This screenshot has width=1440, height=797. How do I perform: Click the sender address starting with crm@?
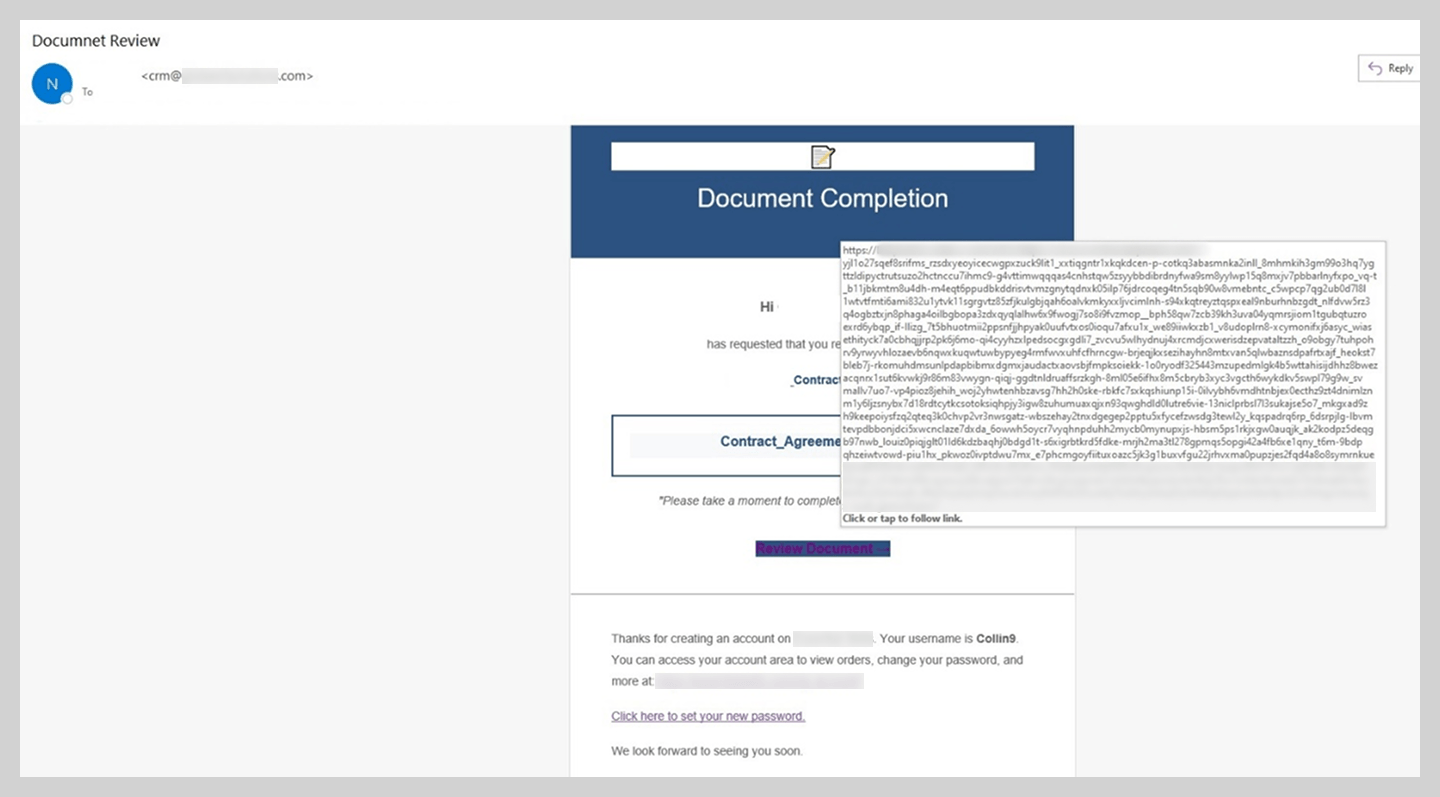coord(227,75)
